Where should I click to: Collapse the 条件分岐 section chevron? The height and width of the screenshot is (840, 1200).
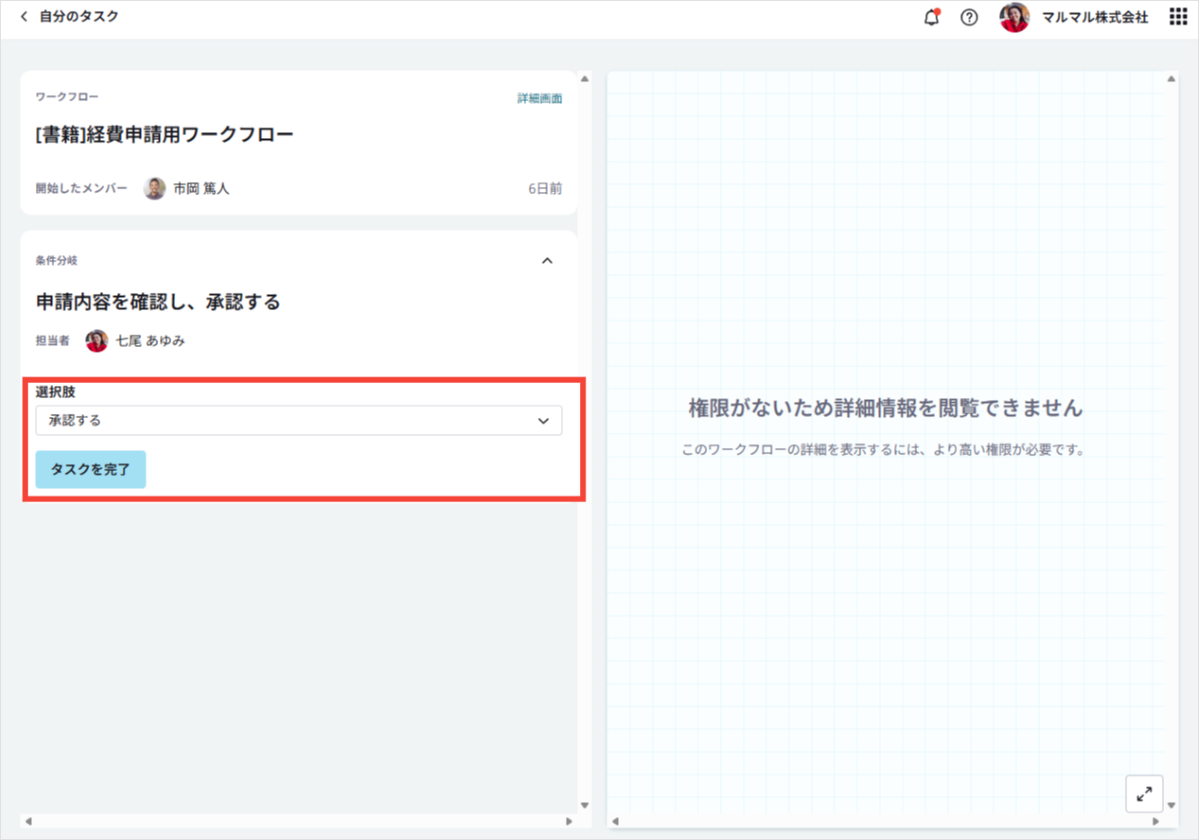547,261
